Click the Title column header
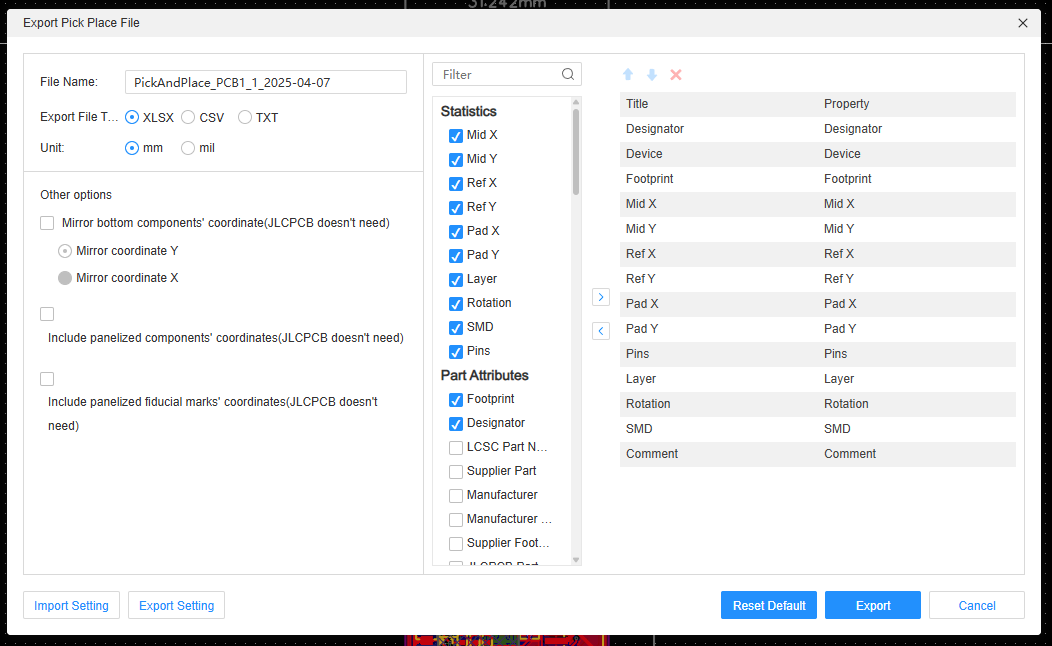1052x646 pixels. (637, 104)
